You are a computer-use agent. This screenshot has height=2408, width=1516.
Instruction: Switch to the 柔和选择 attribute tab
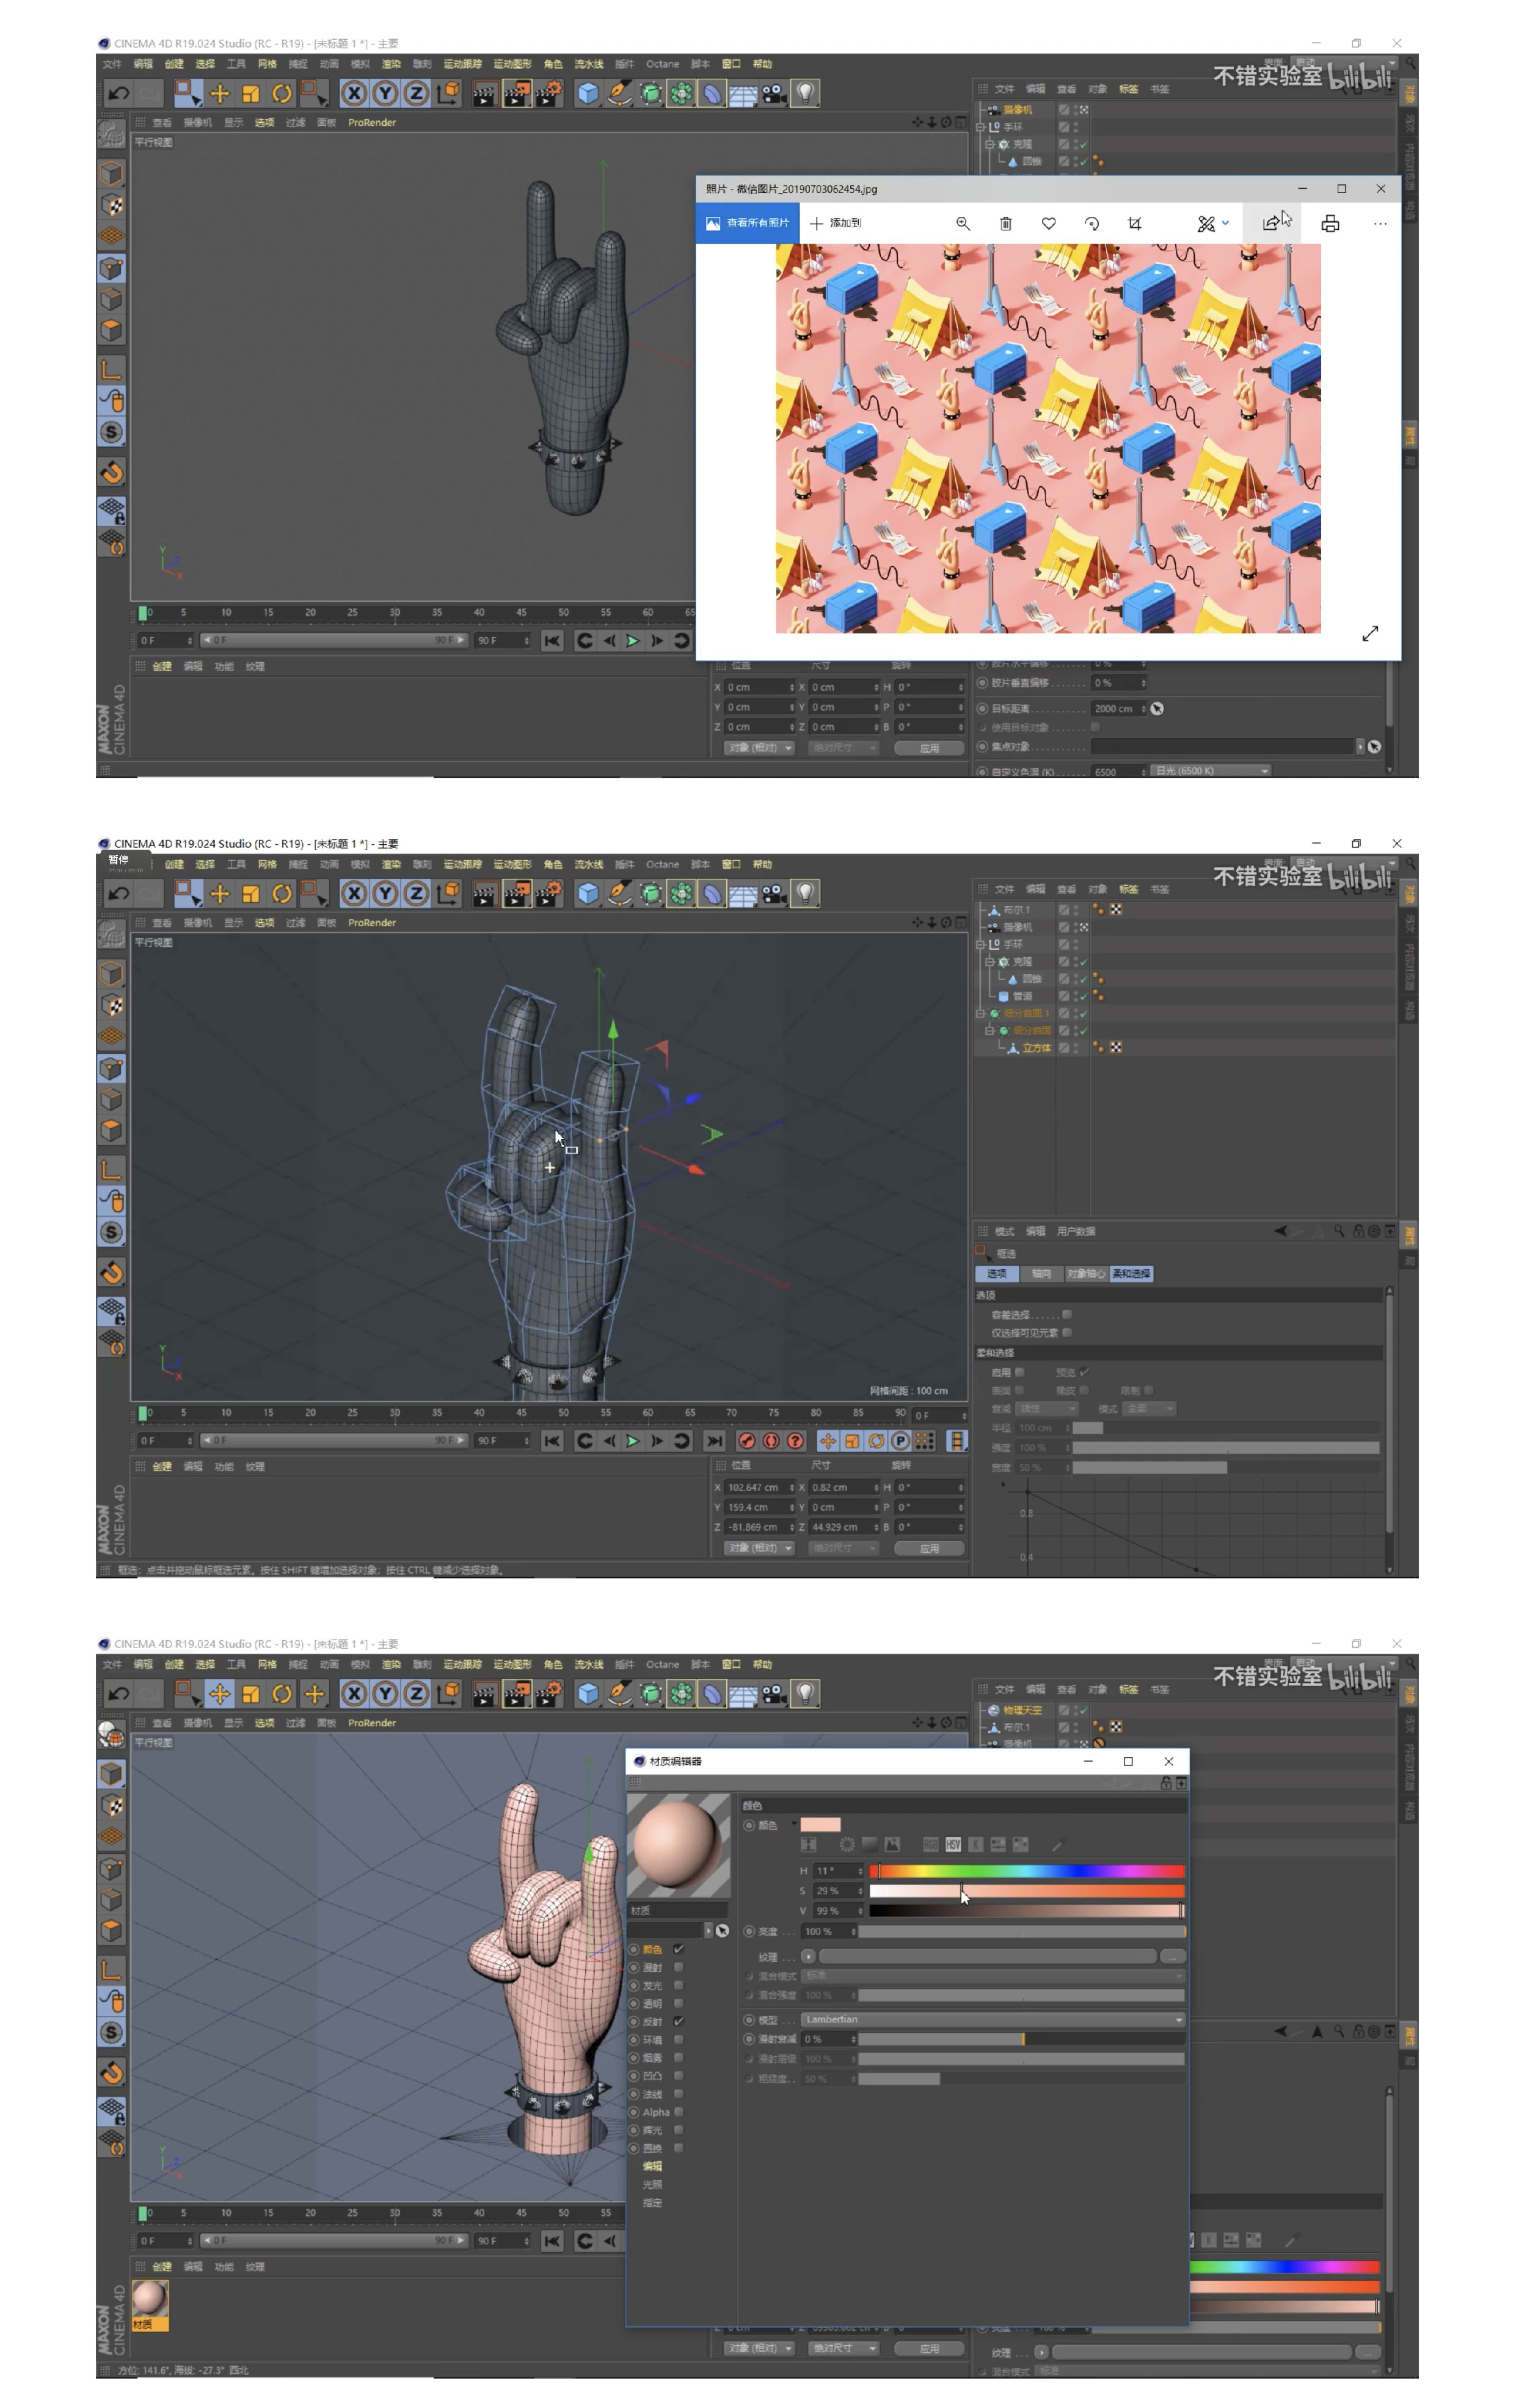[1131, 1274]
